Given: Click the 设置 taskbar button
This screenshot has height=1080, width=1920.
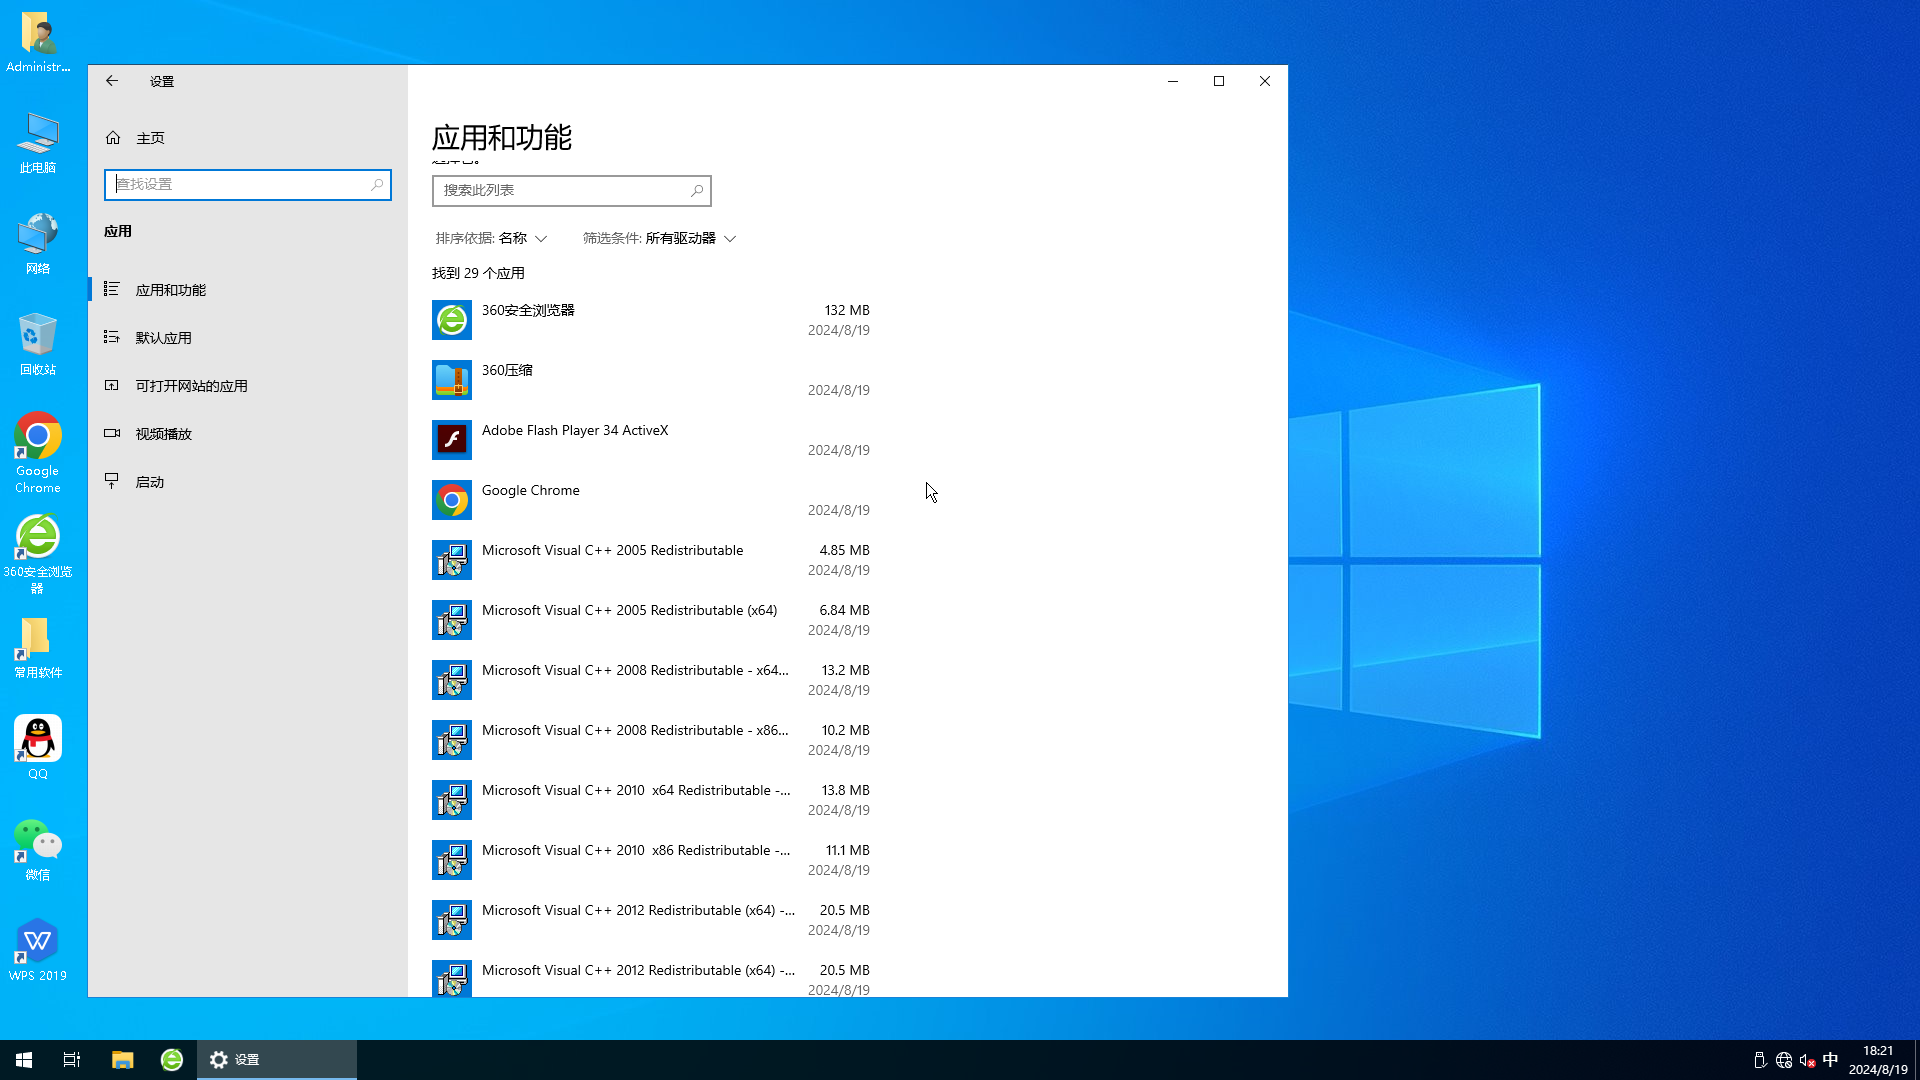Looking at the screenshot, I should coord(277,1060).
